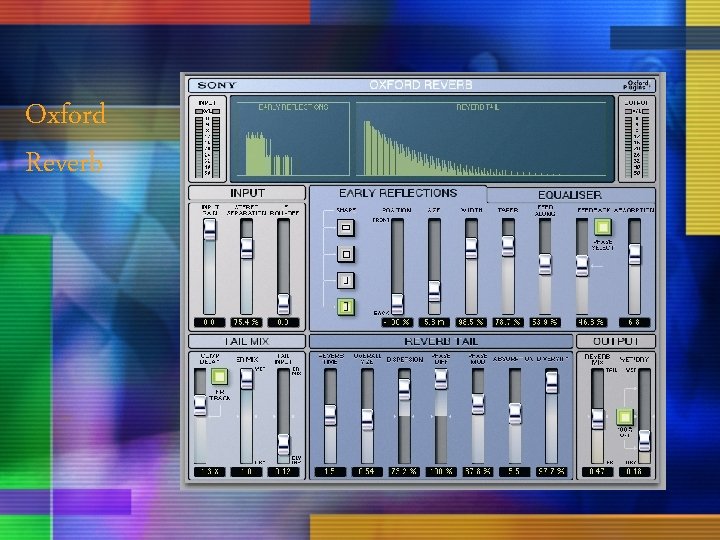The height and width of the screenshot is (540, 720).
Task: Click the Dispersion 75.2 % value box
Action: point(404,472)
